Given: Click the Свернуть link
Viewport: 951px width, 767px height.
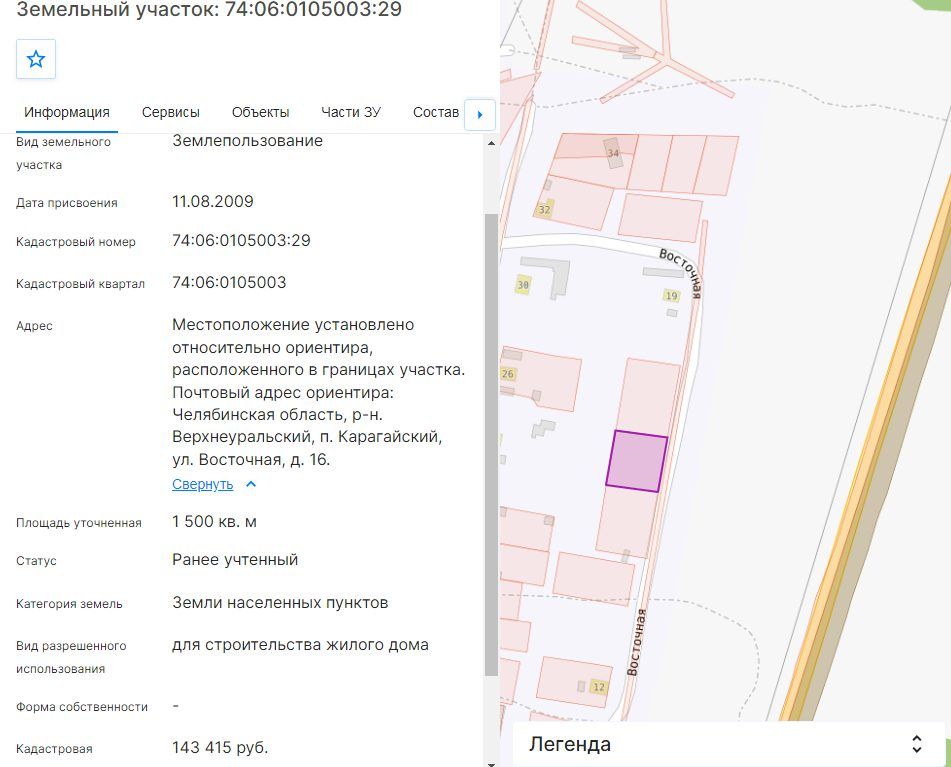Looking at the screenshot, I should coord(203,484).
